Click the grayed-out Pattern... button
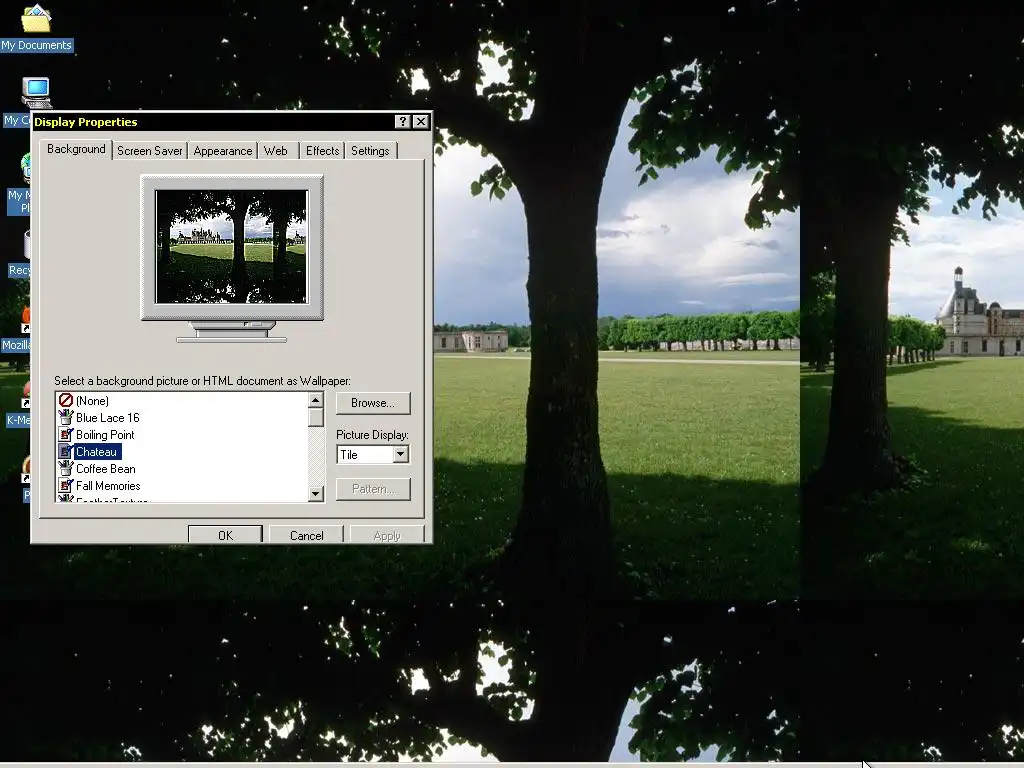 (373, 489)
